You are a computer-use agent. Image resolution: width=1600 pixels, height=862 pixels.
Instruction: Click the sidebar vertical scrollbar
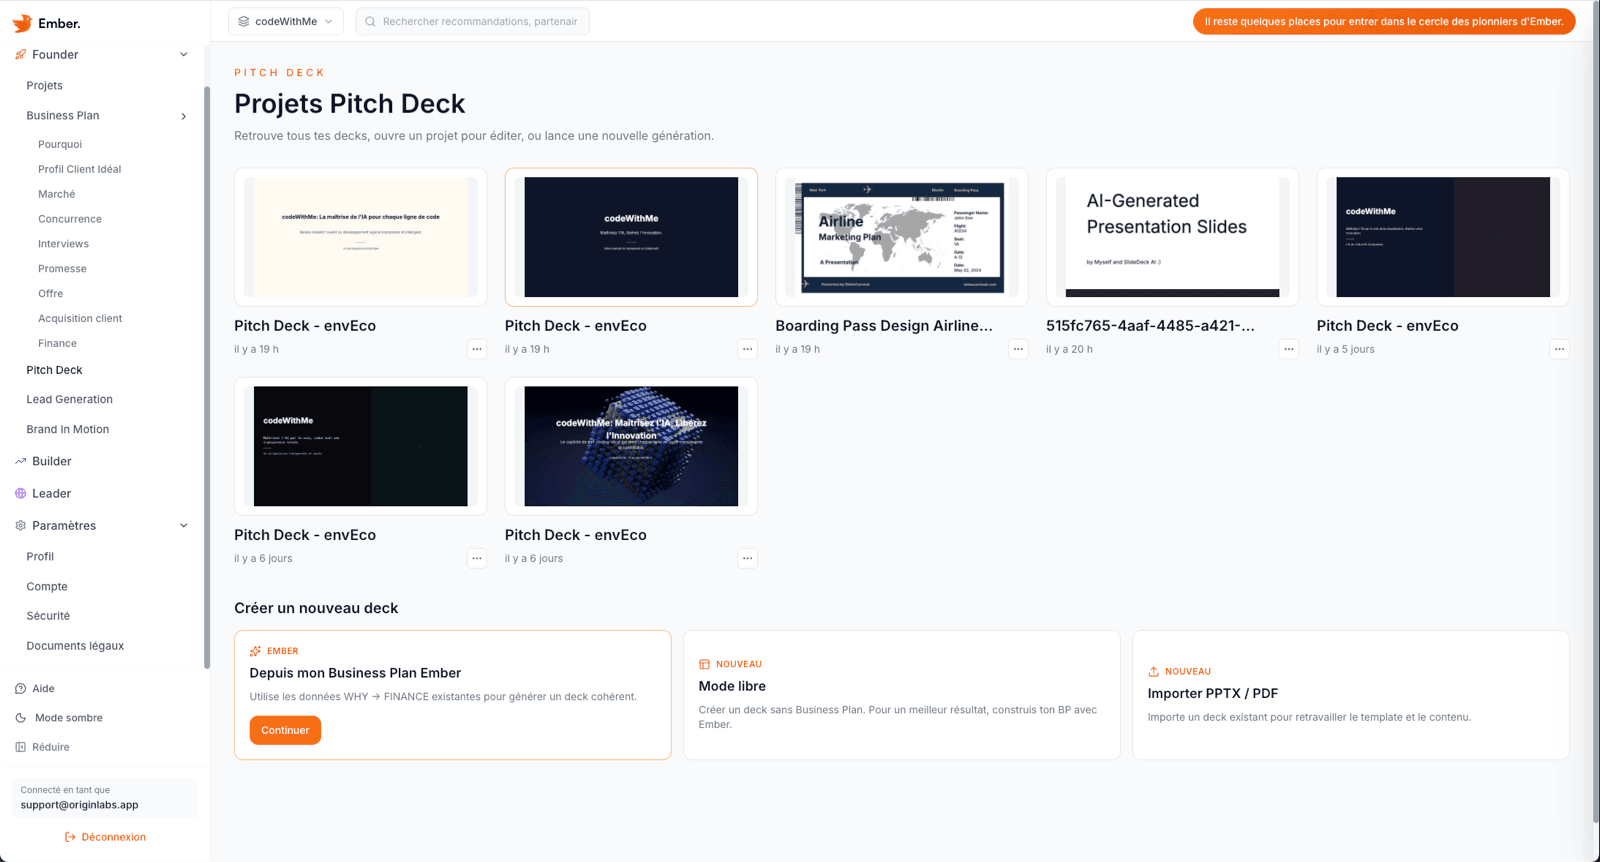pos(207,377)
